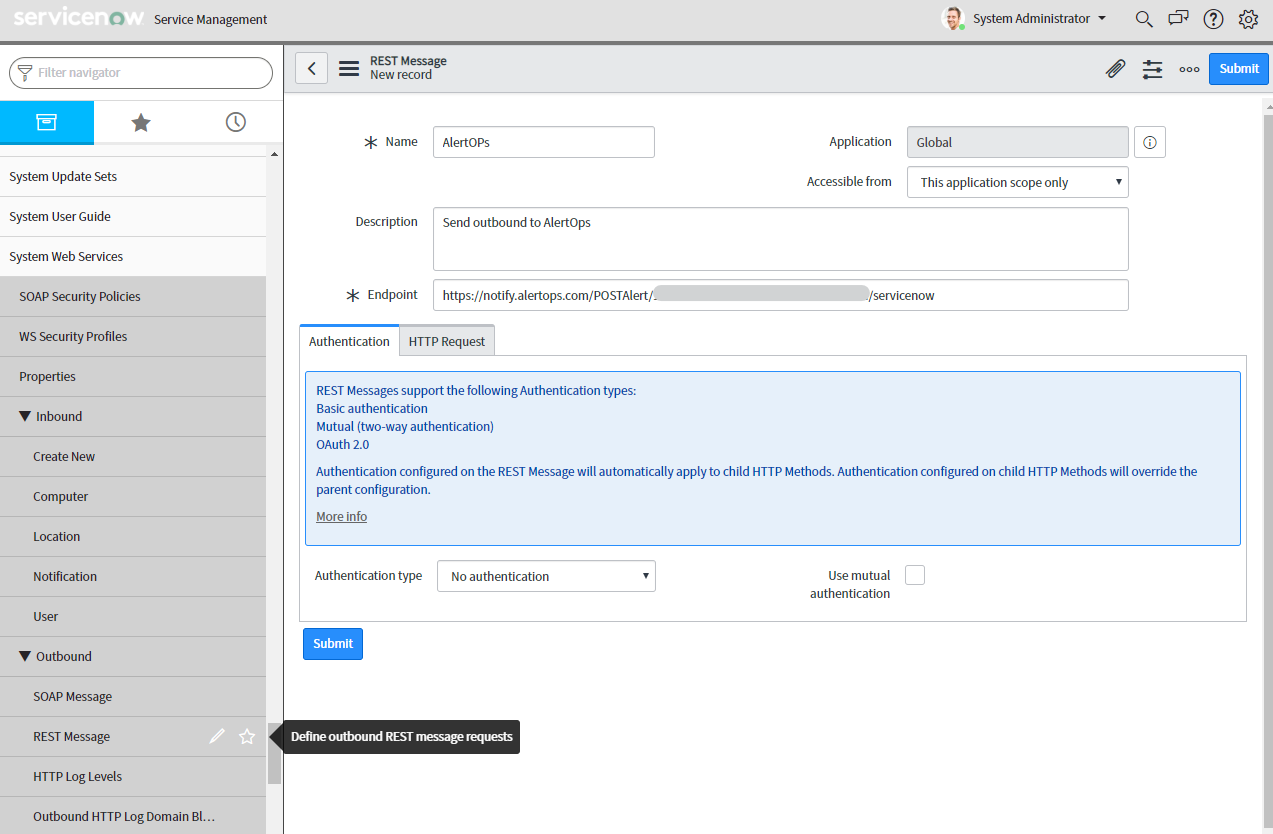Follow the More info link
1273x834 pixels.
point(341,517)
